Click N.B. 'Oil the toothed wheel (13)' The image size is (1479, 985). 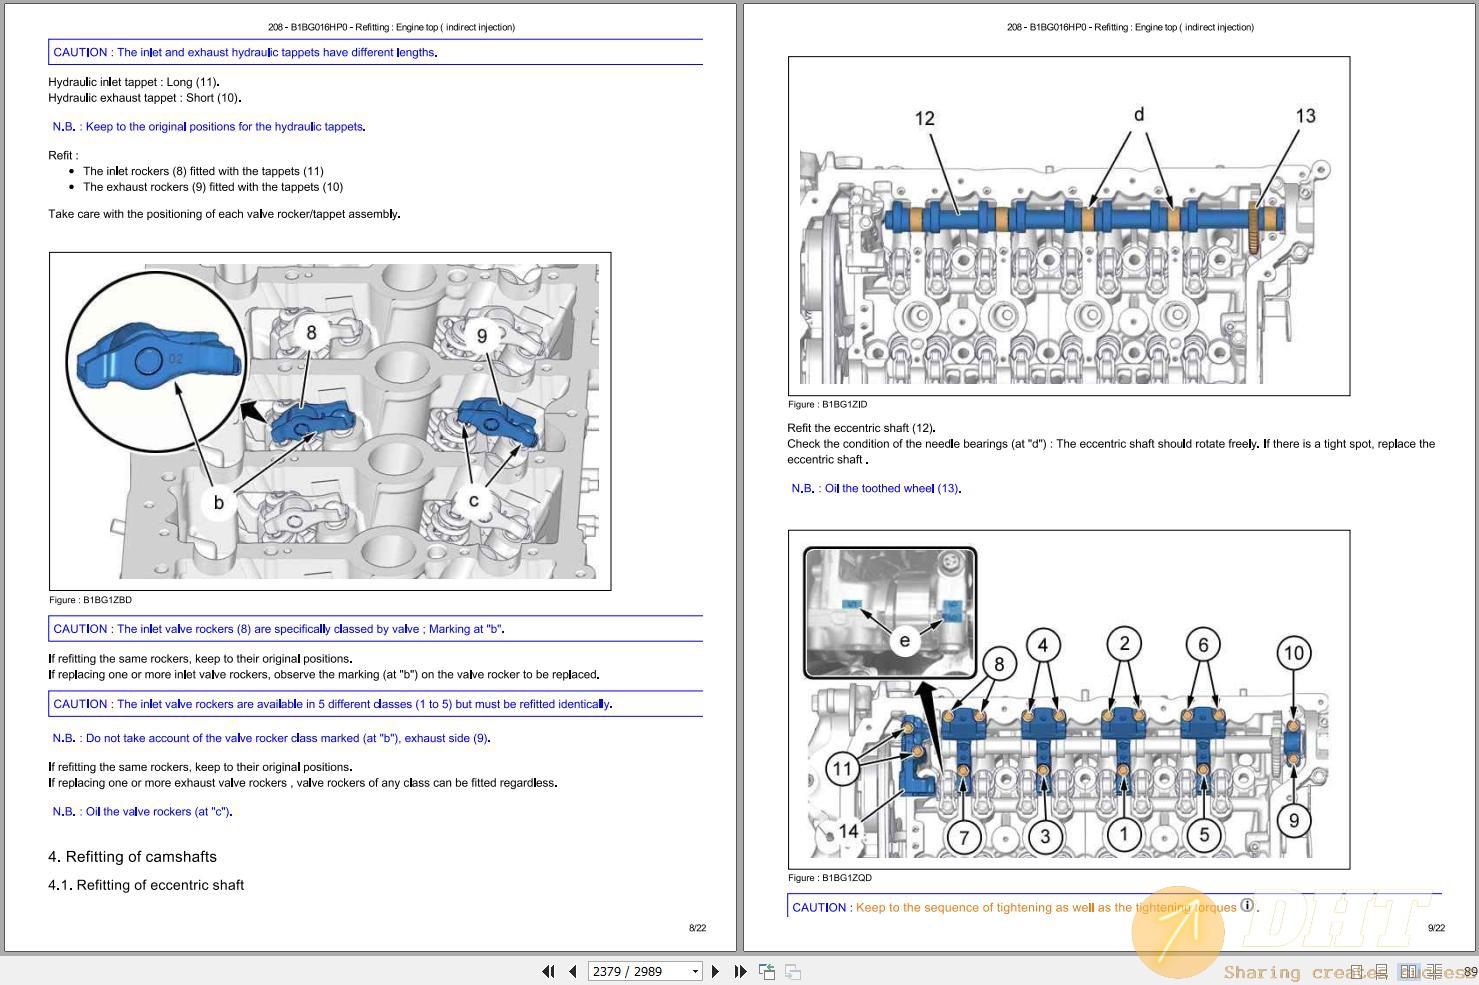pyautogui.click(x=876, y=489)
